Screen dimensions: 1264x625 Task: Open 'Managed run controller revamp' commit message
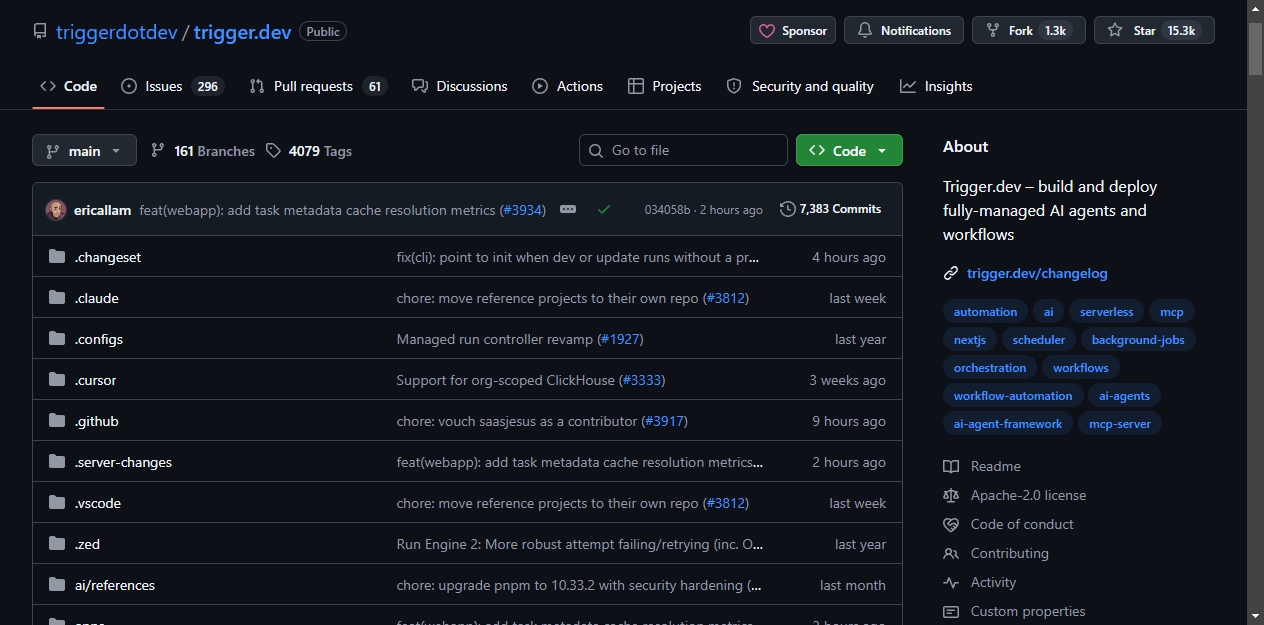[x=494, y=339]
